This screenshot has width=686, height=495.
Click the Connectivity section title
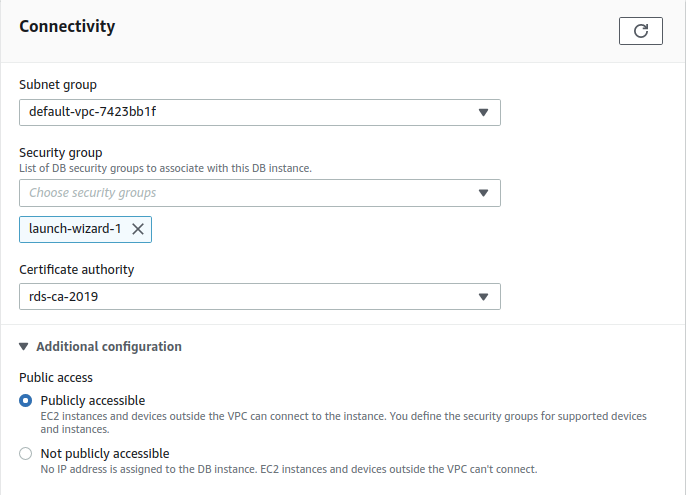pos(67,26)
